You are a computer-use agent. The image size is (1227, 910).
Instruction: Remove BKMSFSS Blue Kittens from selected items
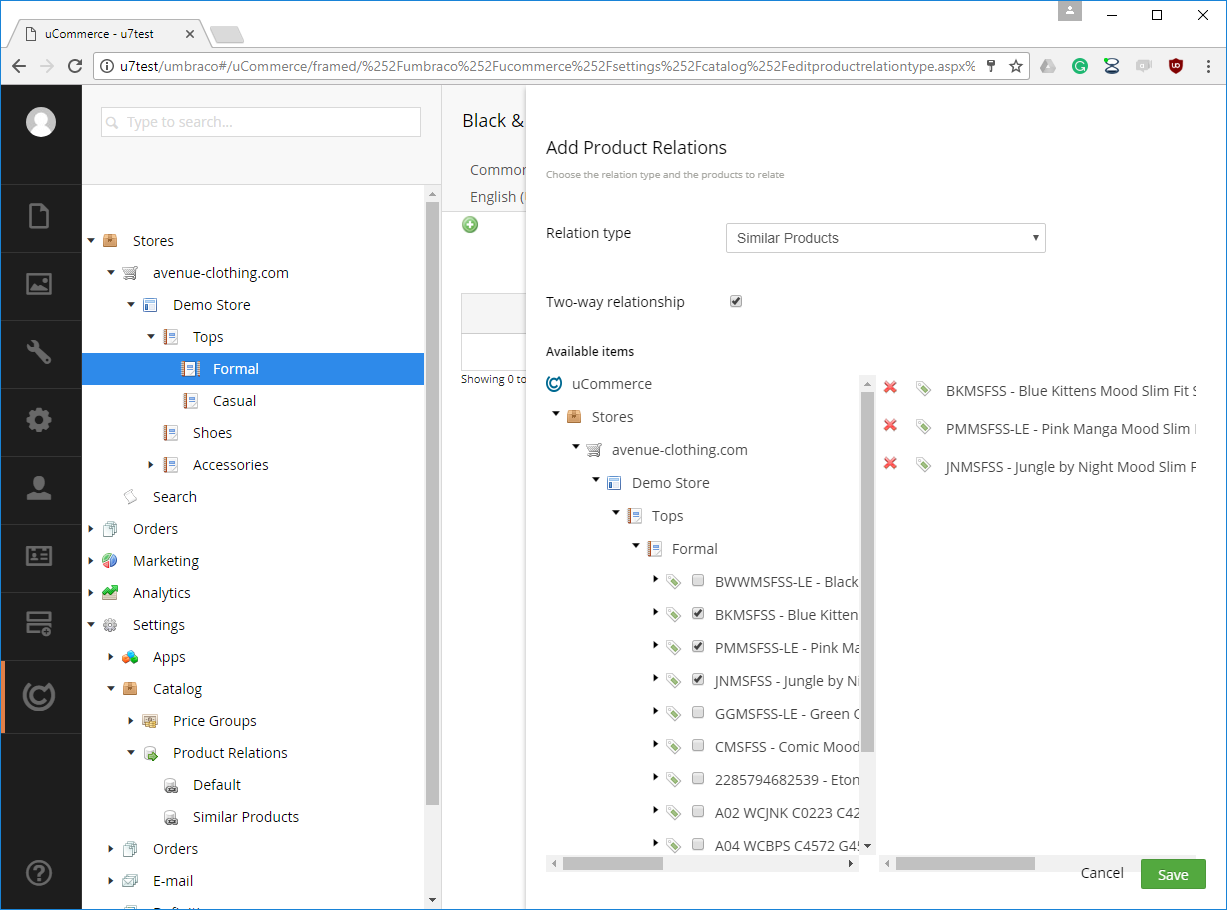pyautogui.click(x=890, y=388)
